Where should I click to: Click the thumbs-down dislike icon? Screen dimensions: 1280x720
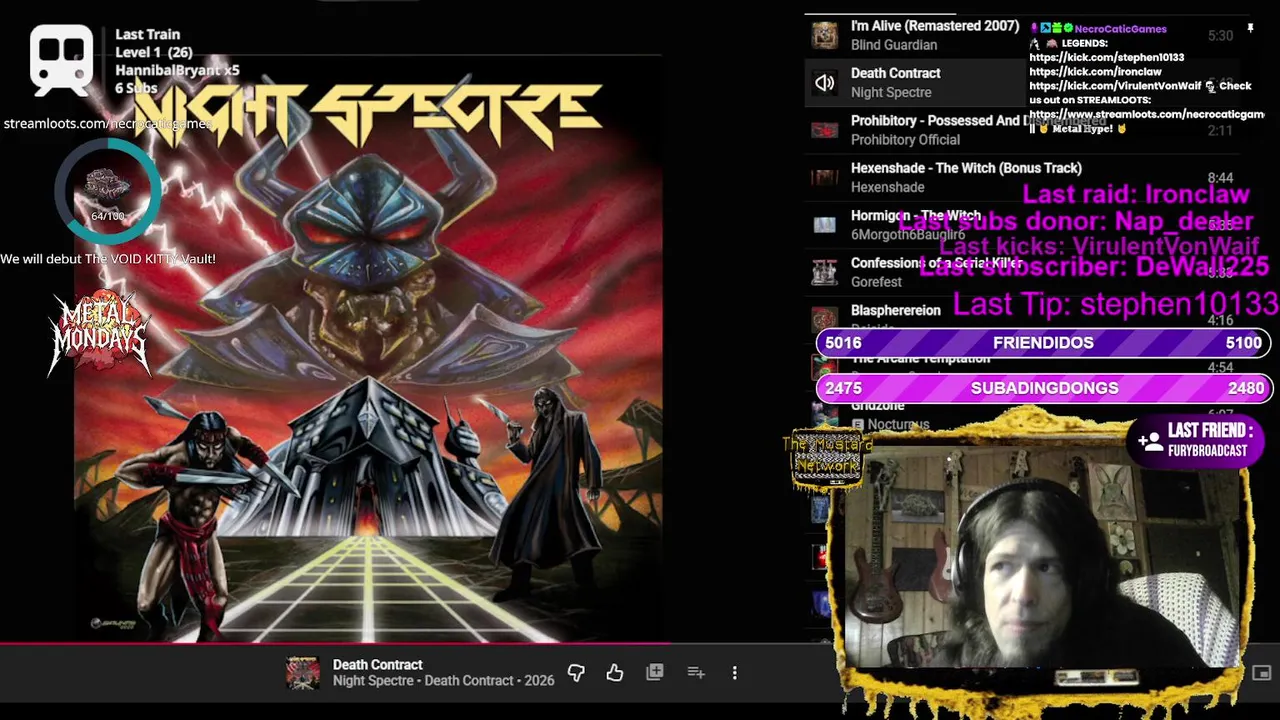[x=576, y=673]
